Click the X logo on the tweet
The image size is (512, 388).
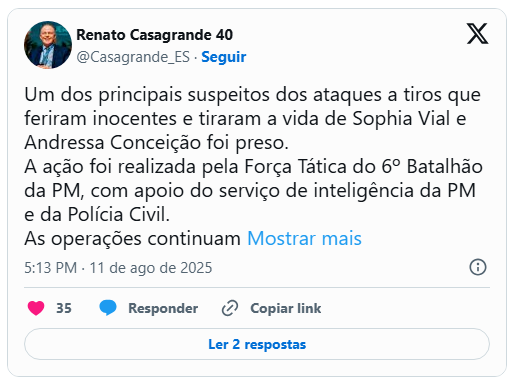click(477, 33)
